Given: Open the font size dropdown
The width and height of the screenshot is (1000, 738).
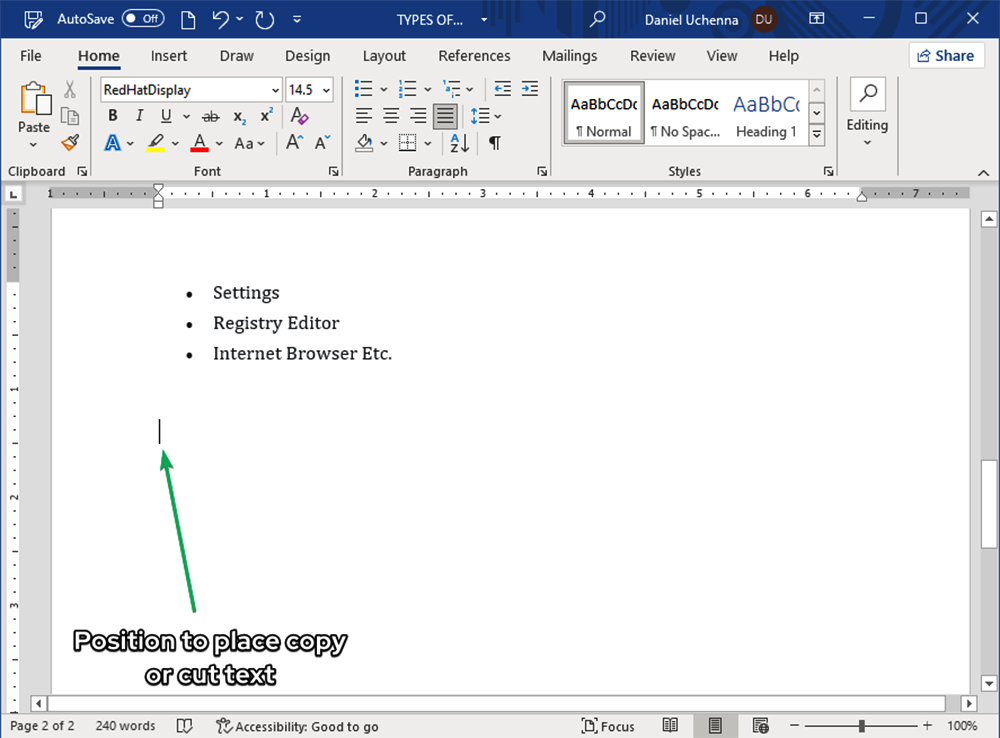Looking at the screenshot, I should [x=327, y=90].
